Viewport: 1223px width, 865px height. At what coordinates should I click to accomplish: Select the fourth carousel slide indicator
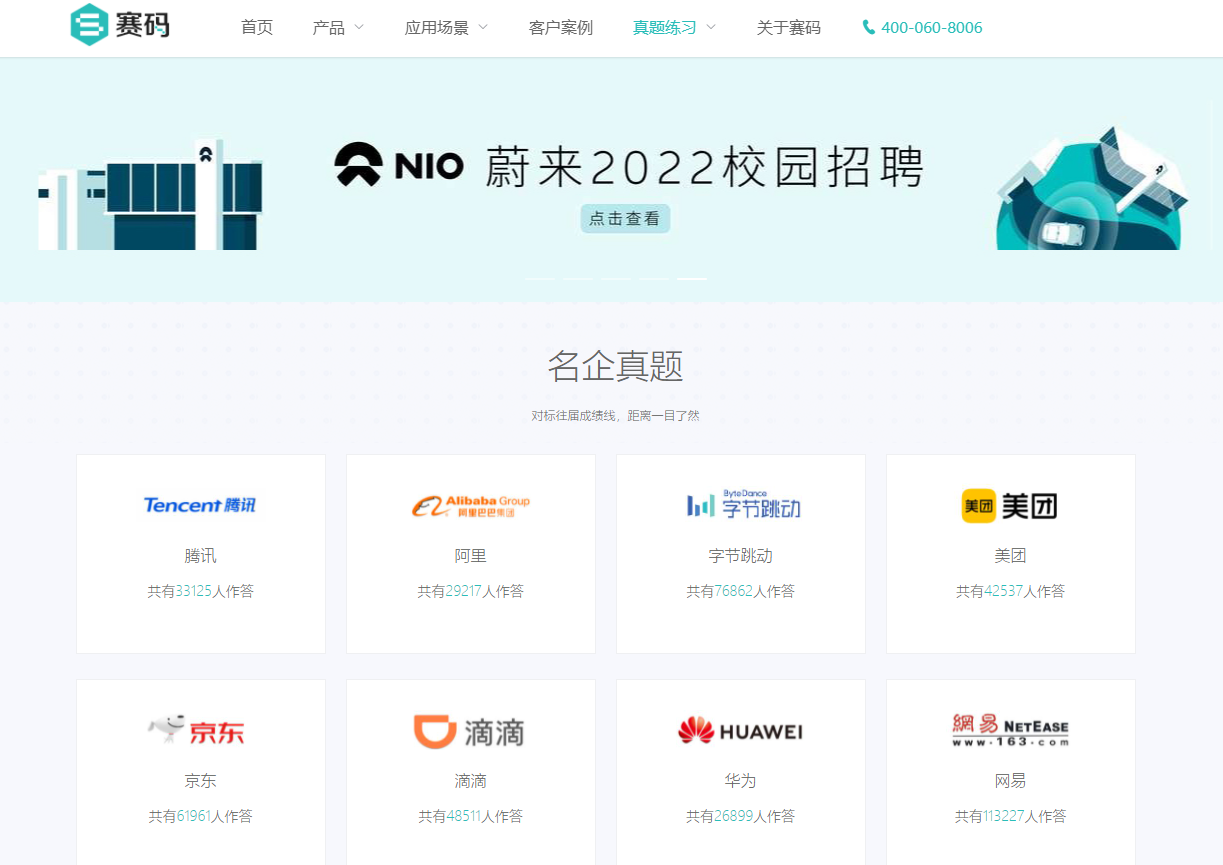(x=653, y=278)
